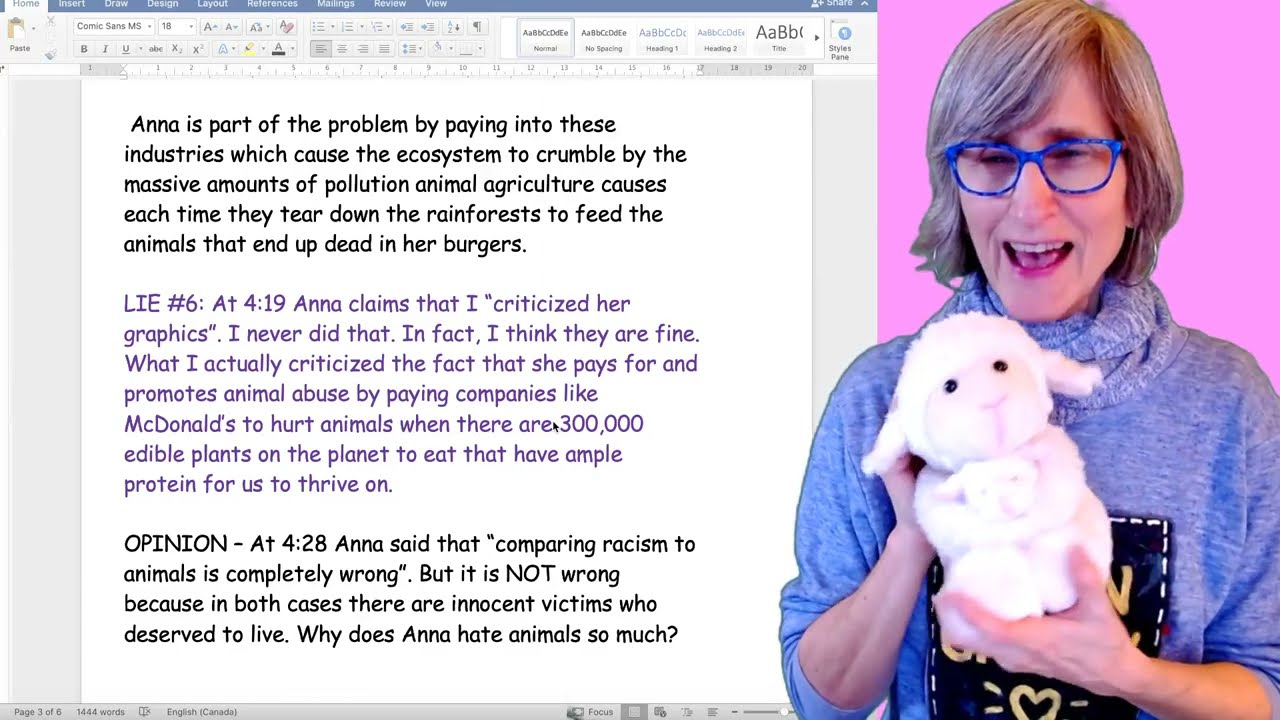Toggle Bold formatting
Screen dimensions: 1280x720
pos(84,49)
